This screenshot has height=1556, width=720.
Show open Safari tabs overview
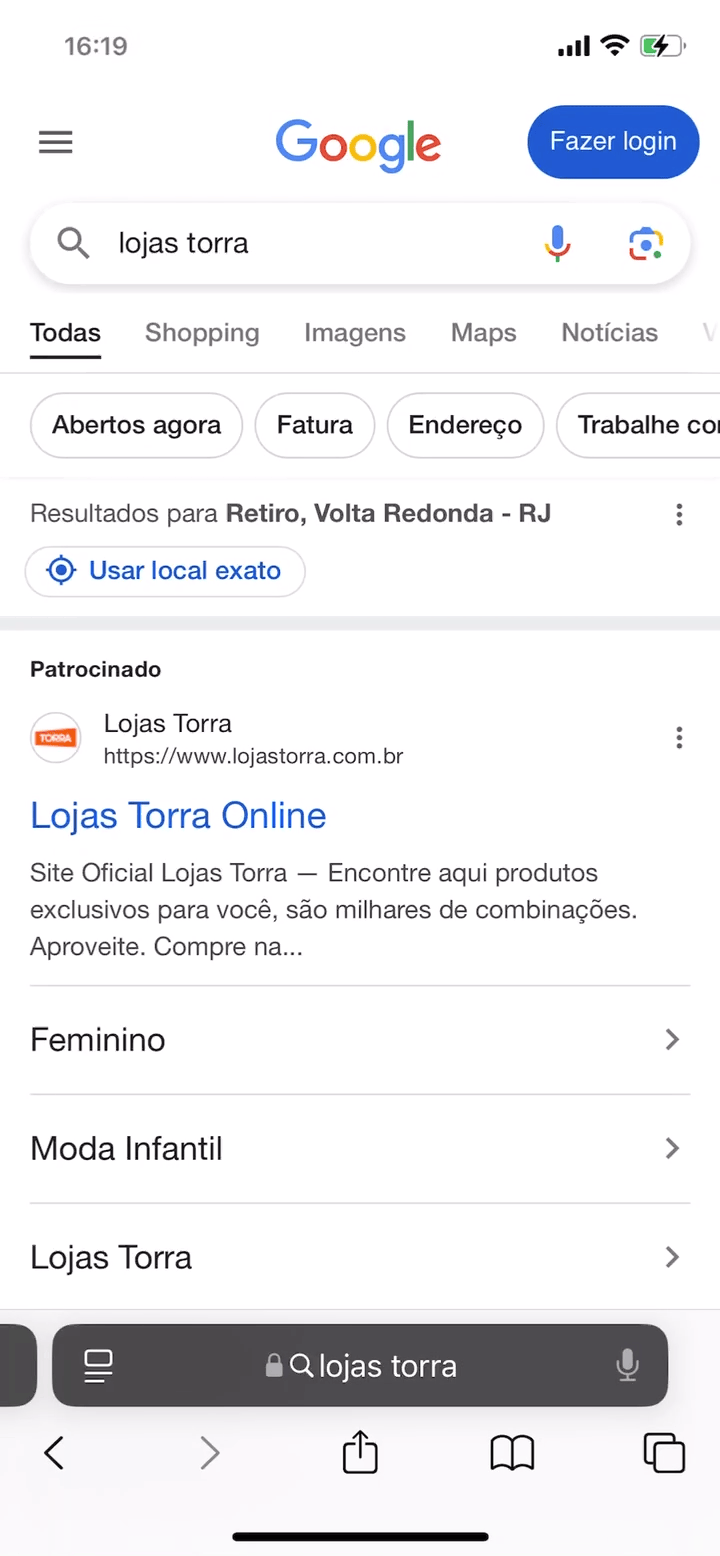click(x=664, y=1452)
